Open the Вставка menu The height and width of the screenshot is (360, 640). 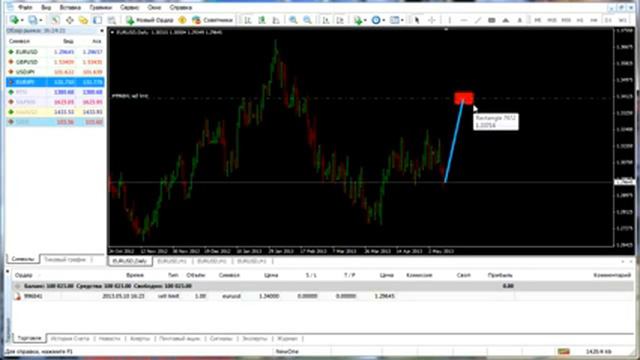click(70, 7)
